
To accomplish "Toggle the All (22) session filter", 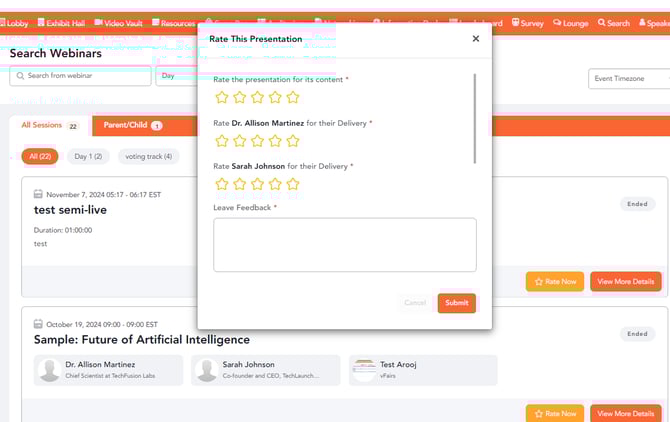I will coord(41,156).
